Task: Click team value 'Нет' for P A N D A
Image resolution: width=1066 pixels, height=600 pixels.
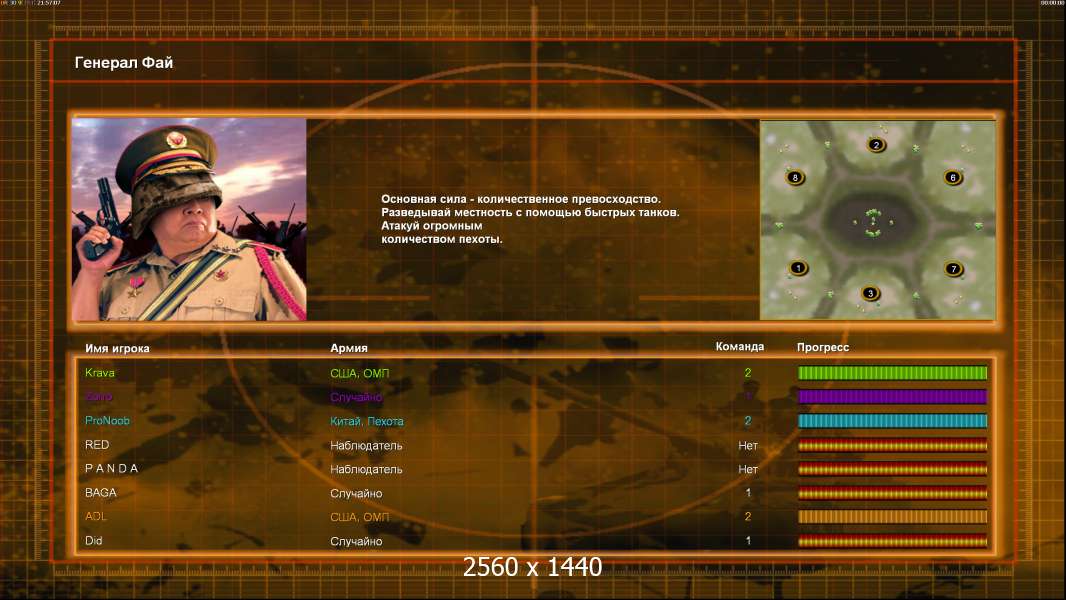Action: tap(748, 469)
